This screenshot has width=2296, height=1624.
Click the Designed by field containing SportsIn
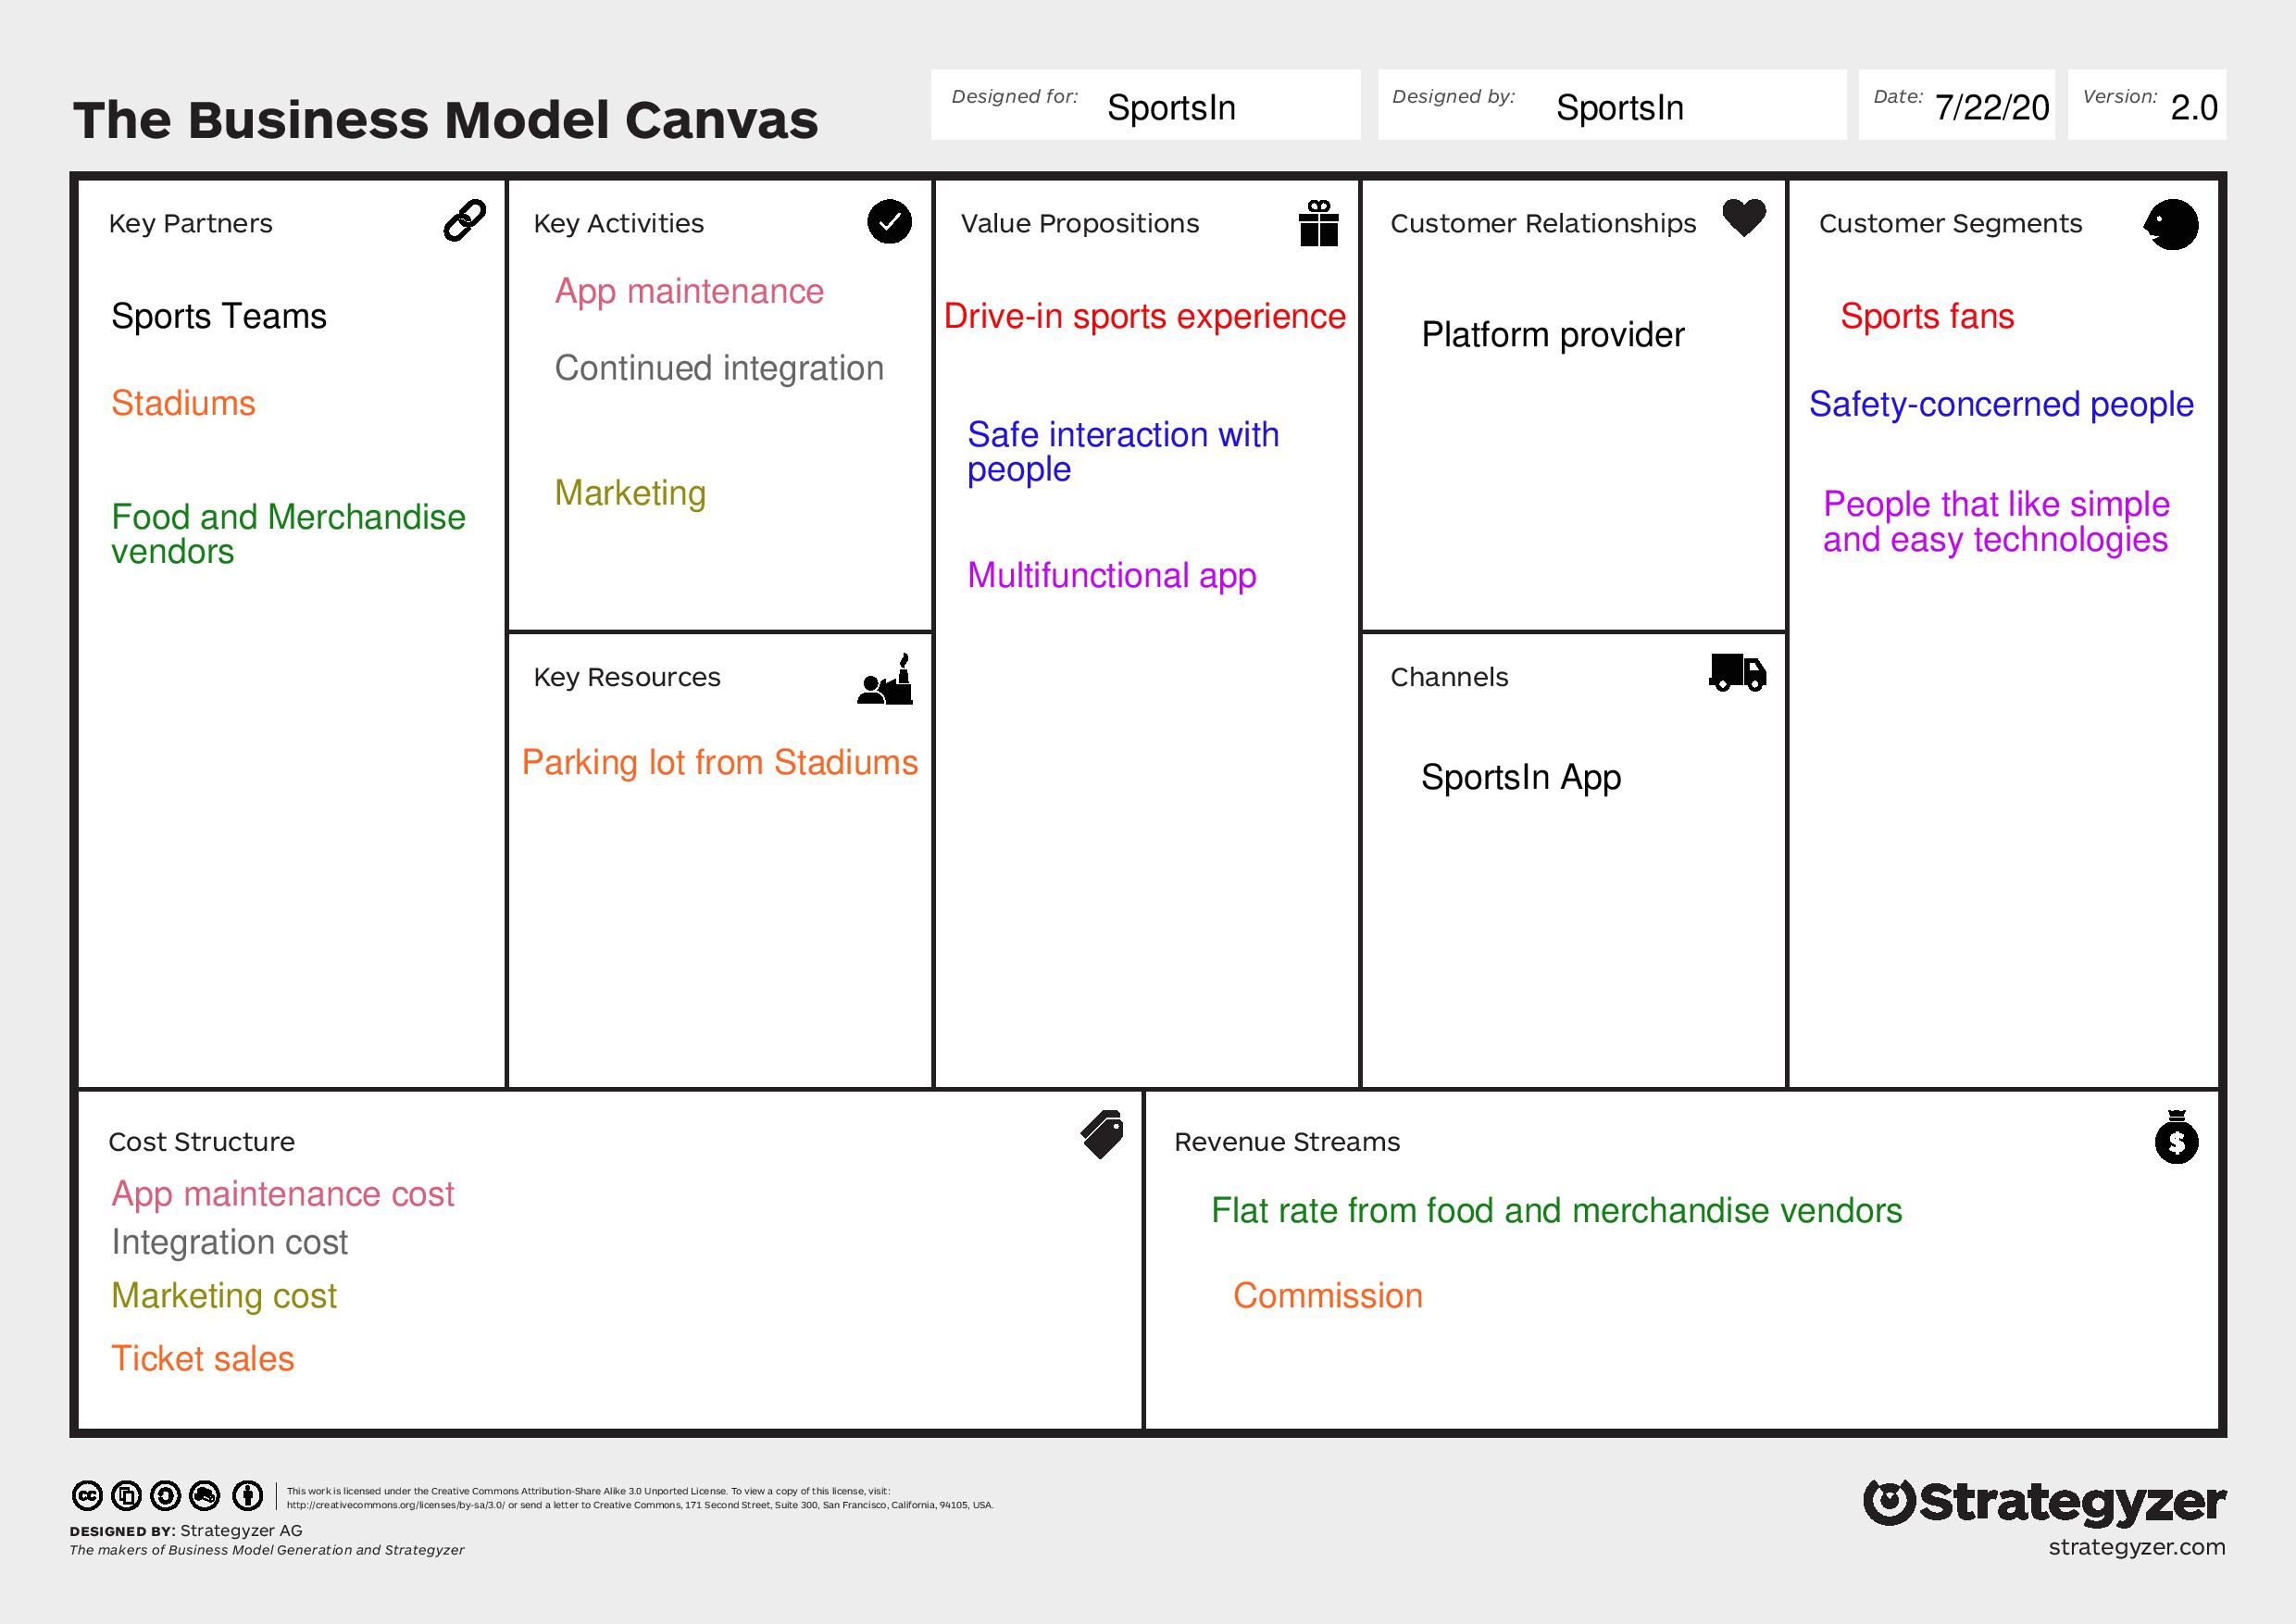[x=1612, y=105]
